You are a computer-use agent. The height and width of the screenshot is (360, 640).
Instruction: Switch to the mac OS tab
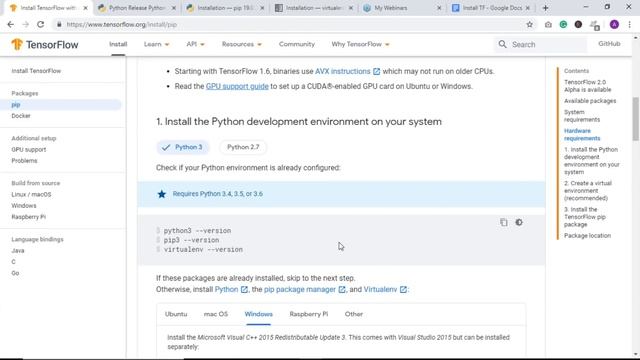tap(216, 314)
